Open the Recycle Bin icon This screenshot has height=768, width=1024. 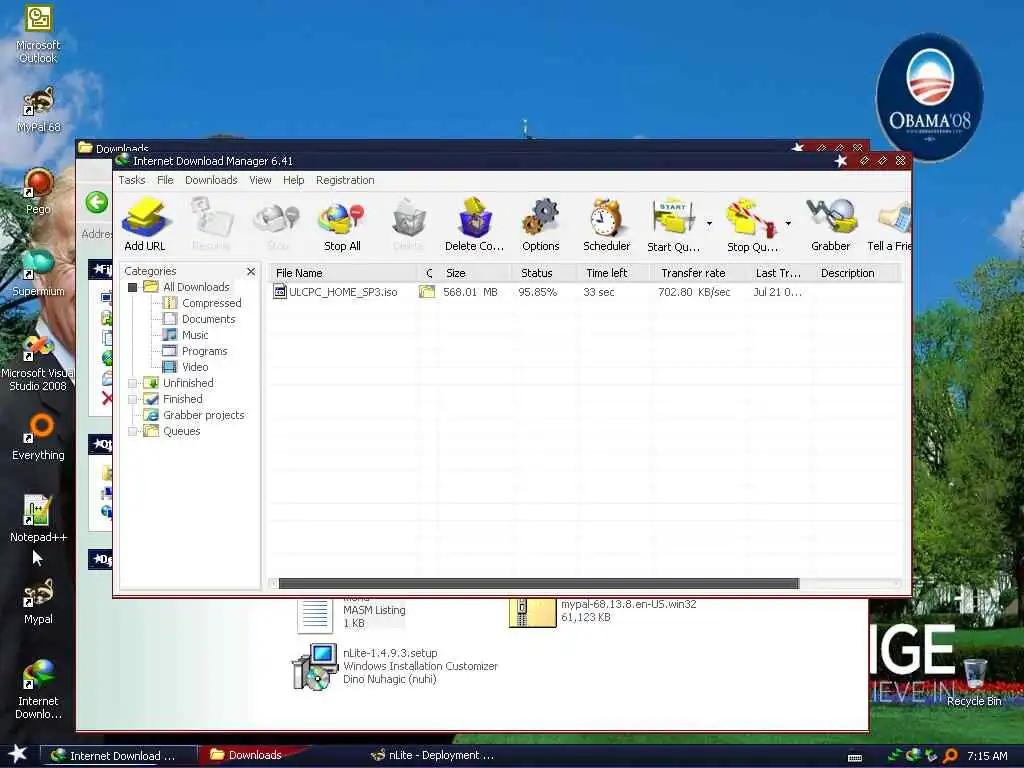(974, 683)
